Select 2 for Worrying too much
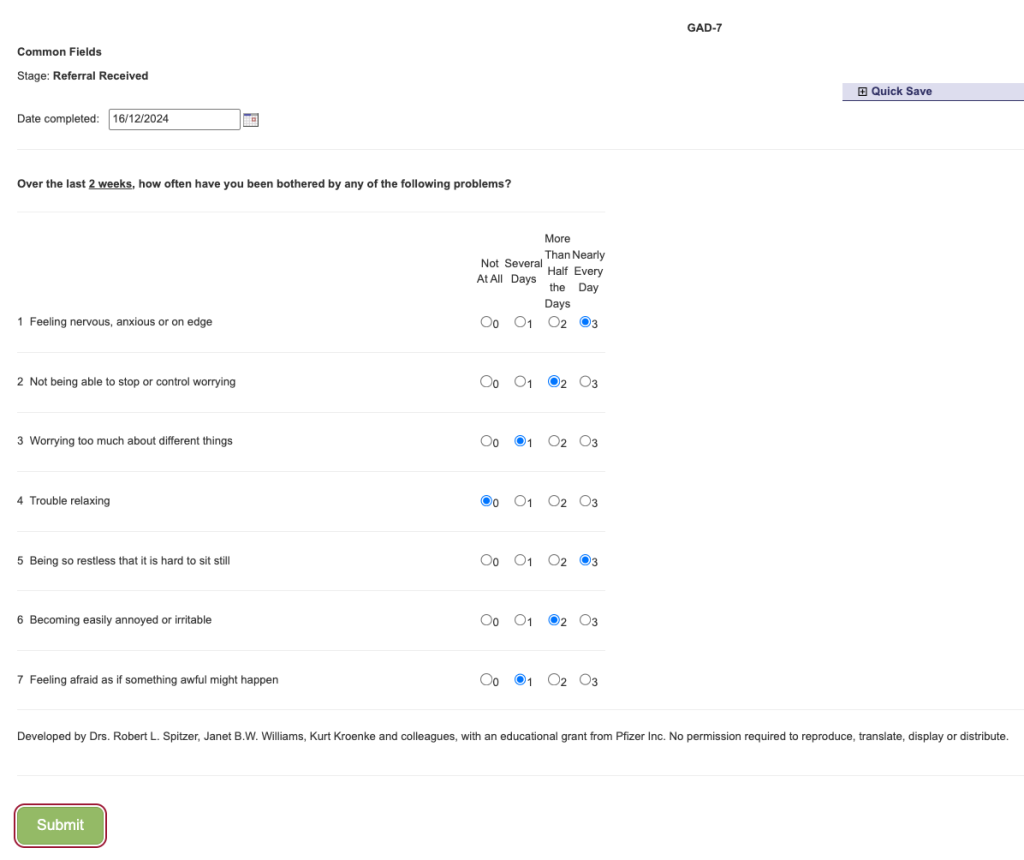The width and height of the screenshot is (1024, 860). [x=554, y=441]
